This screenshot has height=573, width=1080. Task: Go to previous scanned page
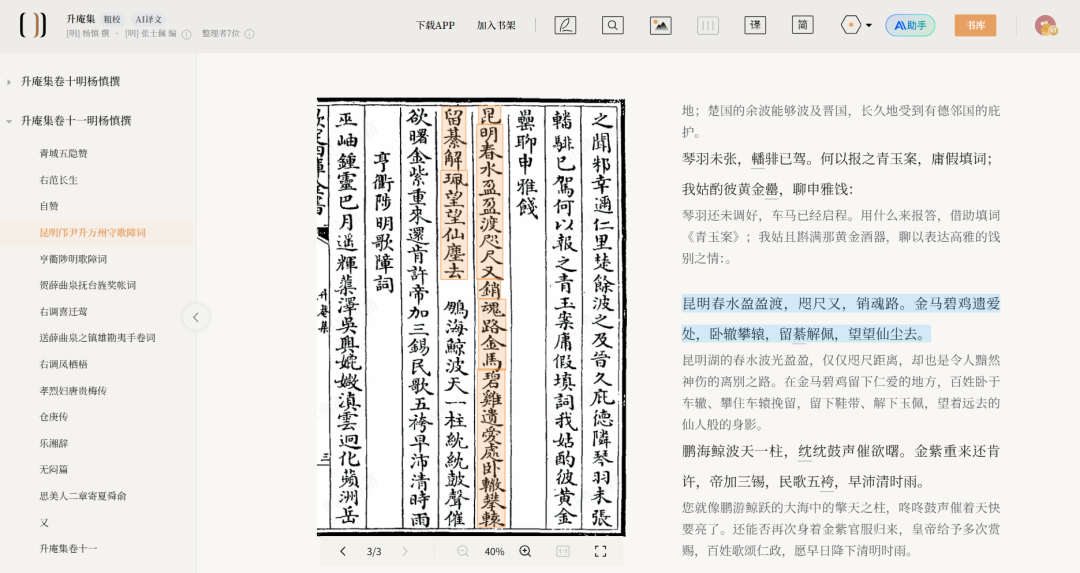click(x=342, y=551)
